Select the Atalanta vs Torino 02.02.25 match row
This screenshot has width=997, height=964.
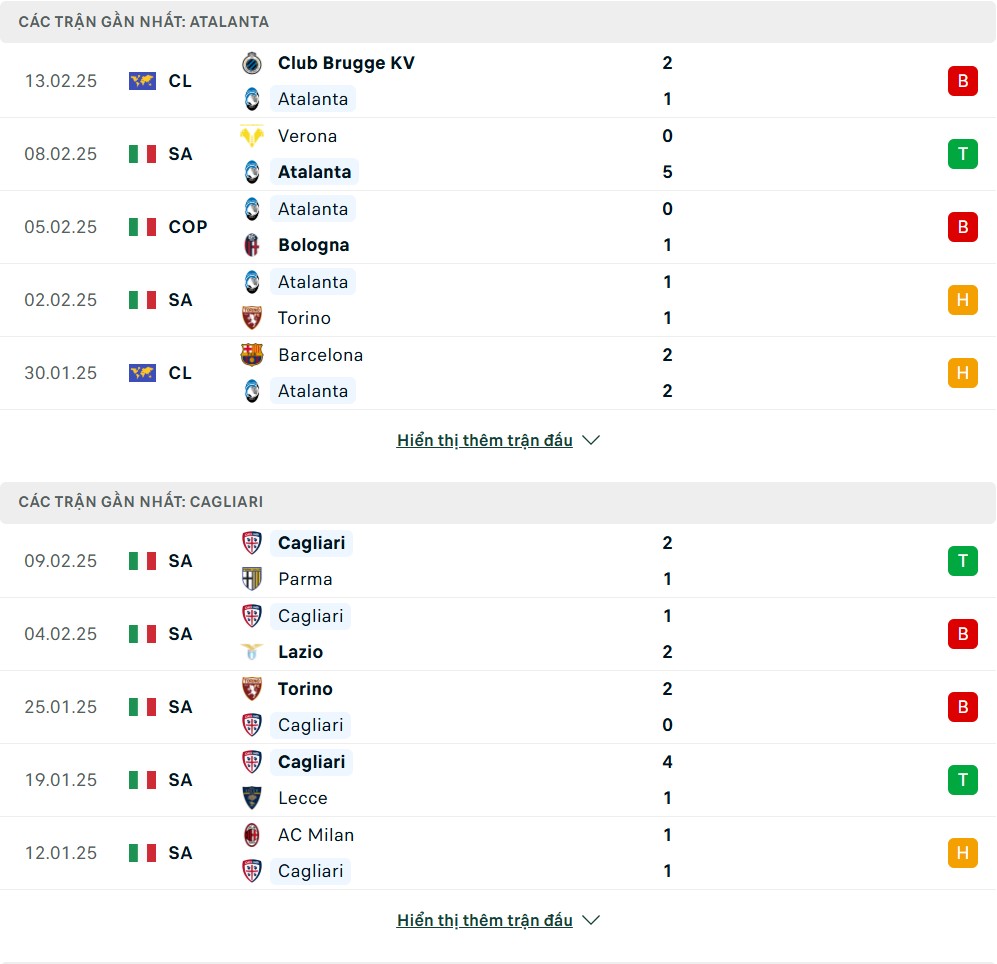(x=498, y=300)
